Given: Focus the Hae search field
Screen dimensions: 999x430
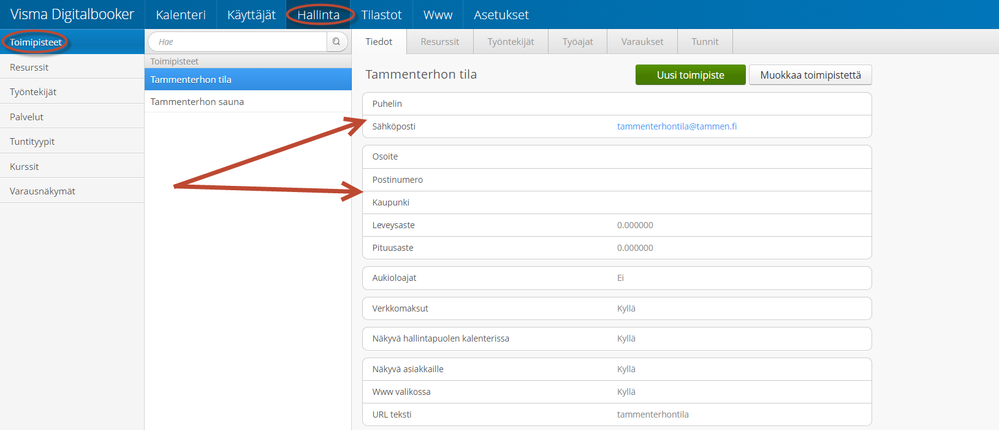Looking at the screenshot, I should (x=237, y=42).
